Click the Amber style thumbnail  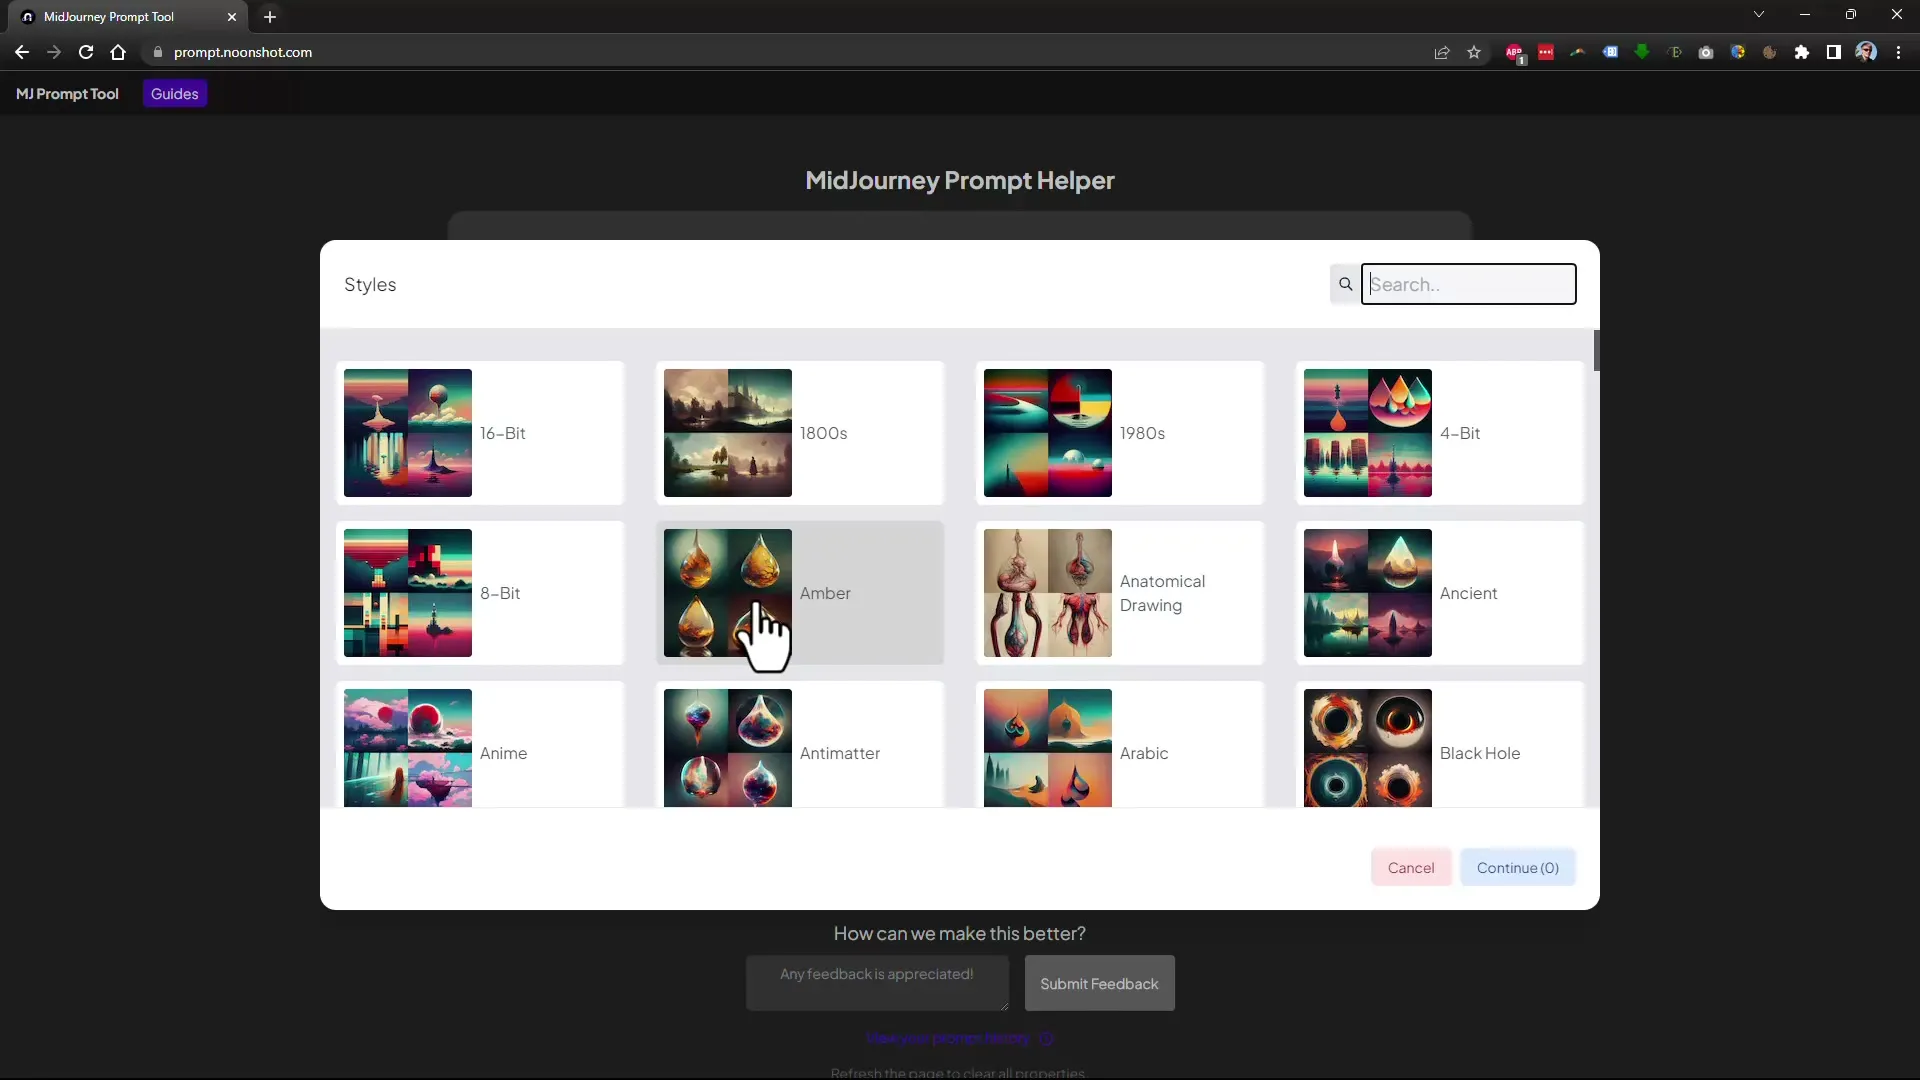(x=728, y=593)
